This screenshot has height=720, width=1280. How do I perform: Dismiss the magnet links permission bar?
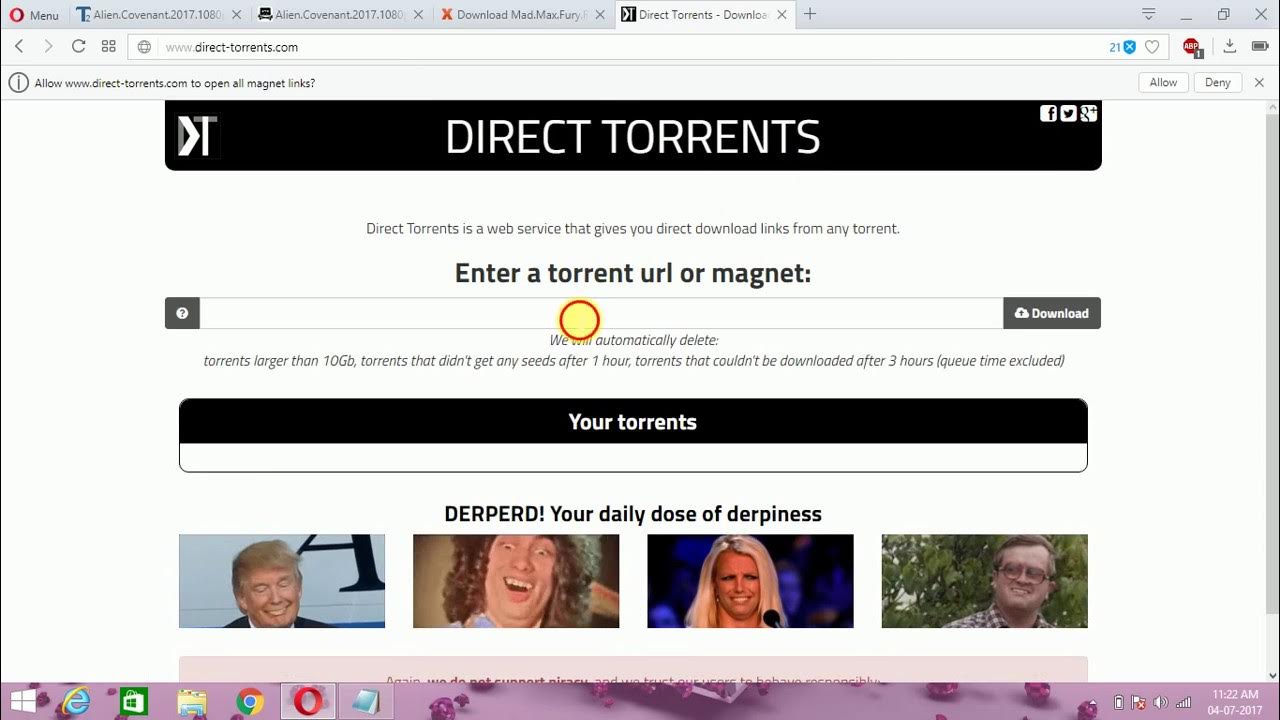1259,83
